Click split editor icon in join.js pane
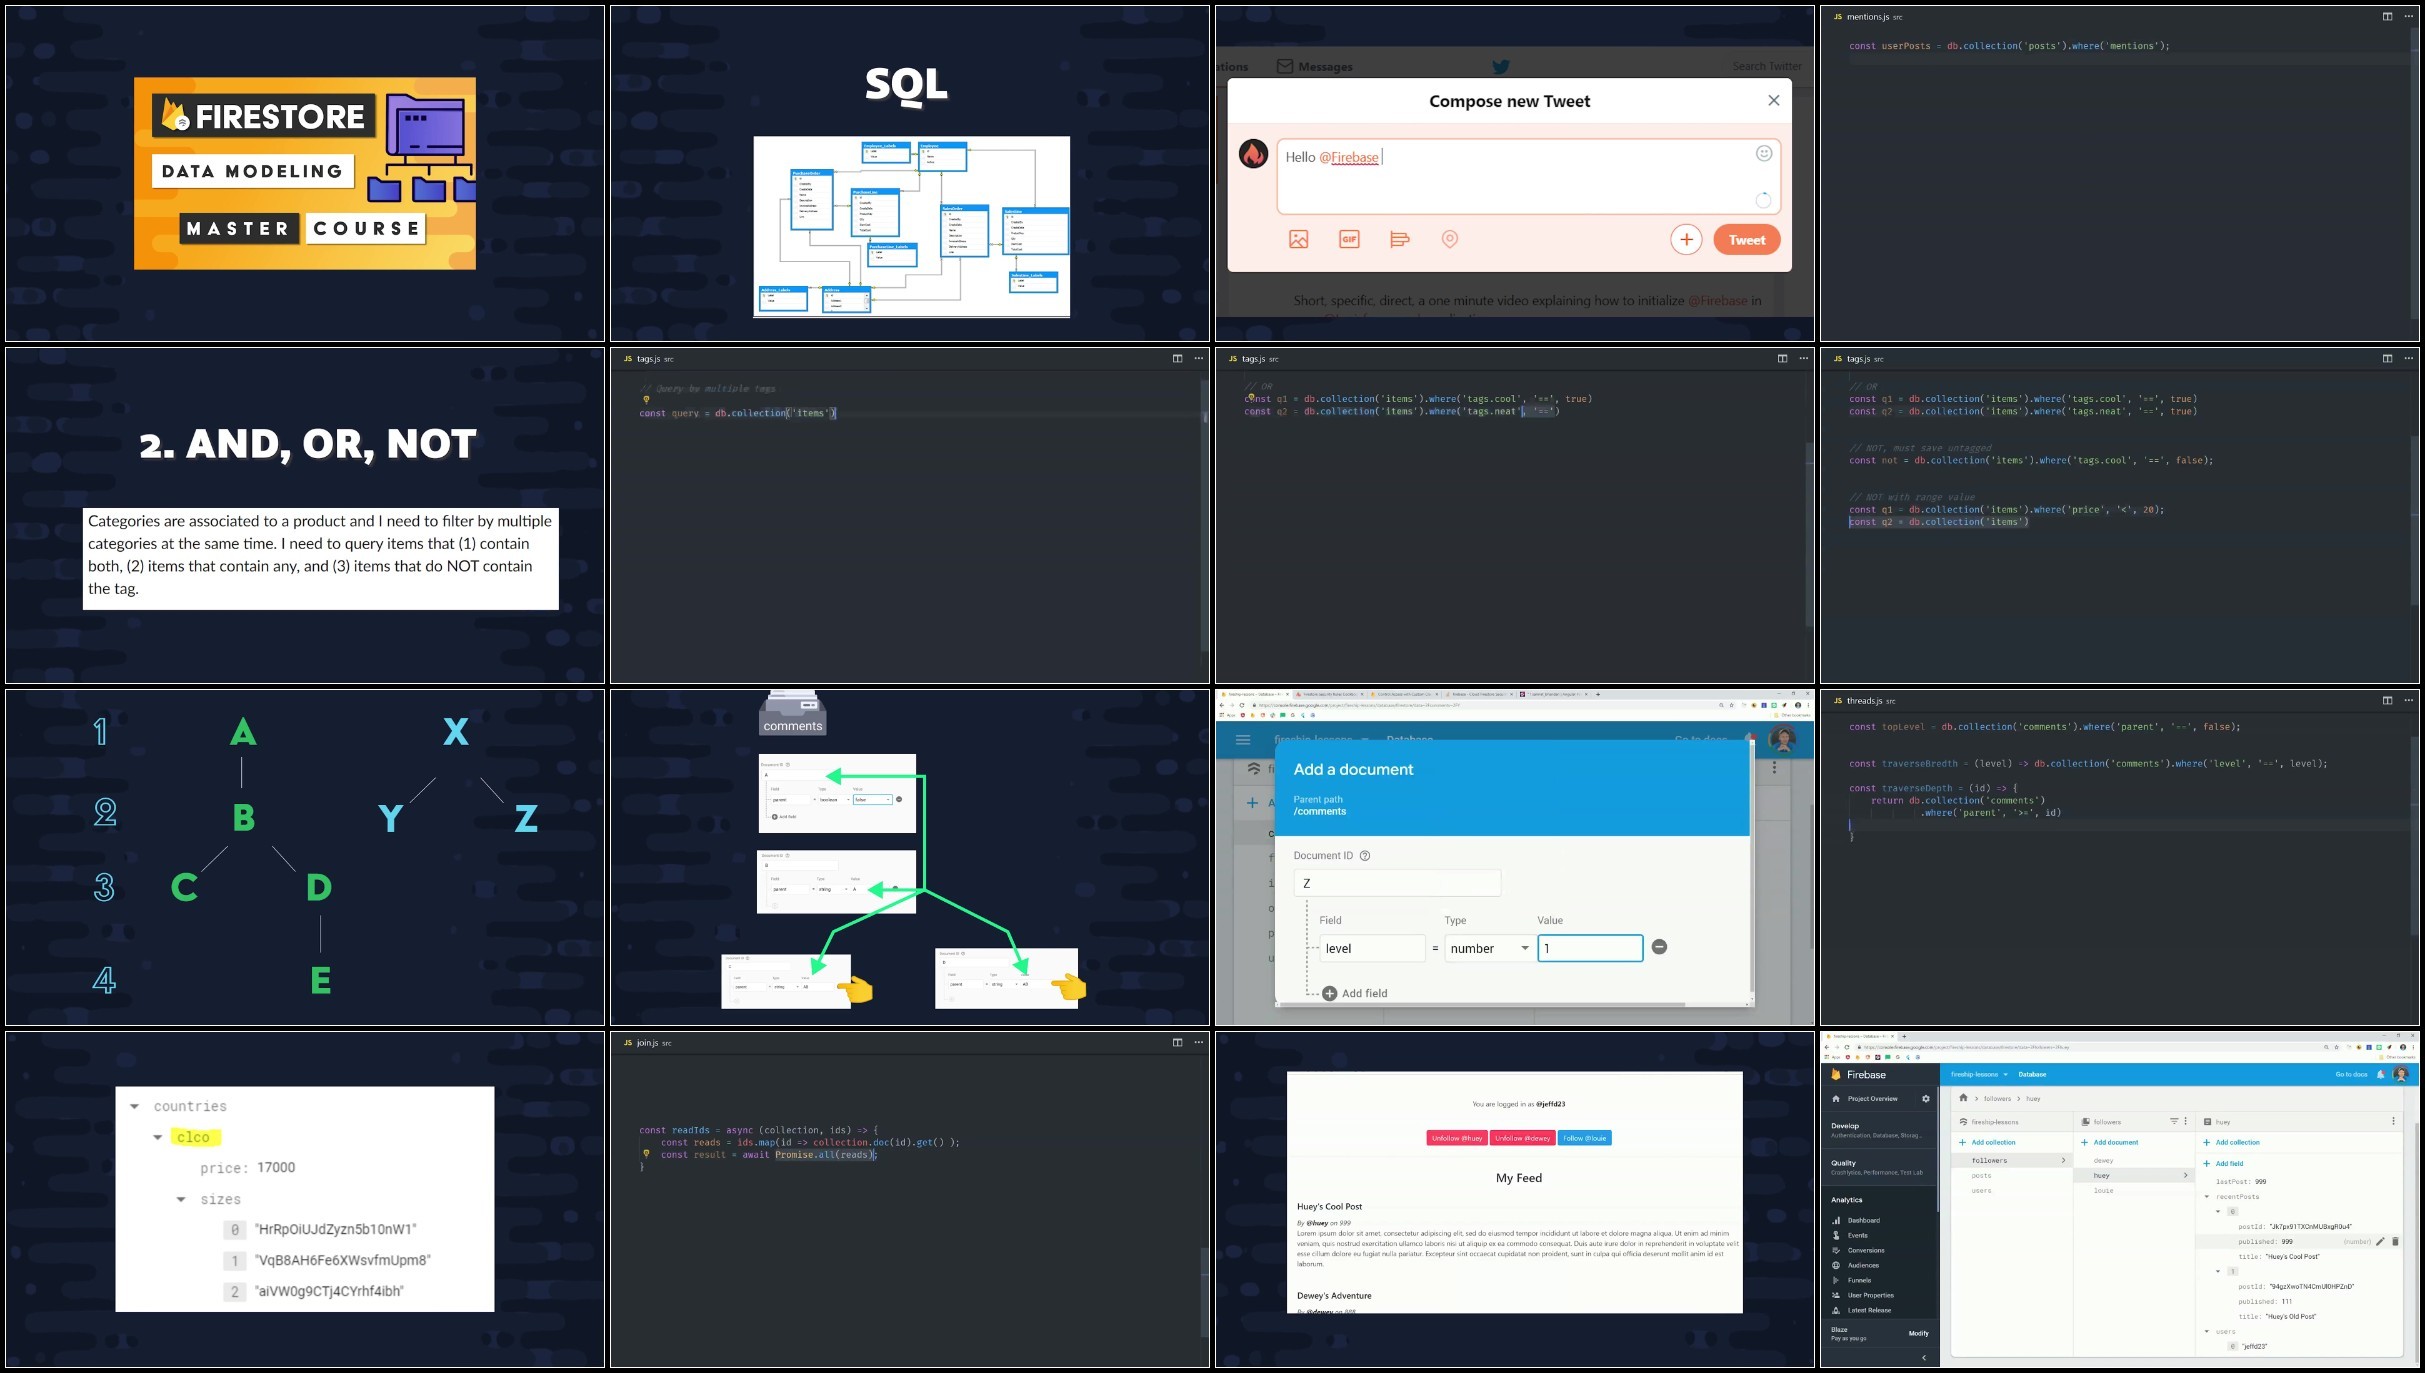The image size is (2425, 1373). (x=1177, y=1042)
